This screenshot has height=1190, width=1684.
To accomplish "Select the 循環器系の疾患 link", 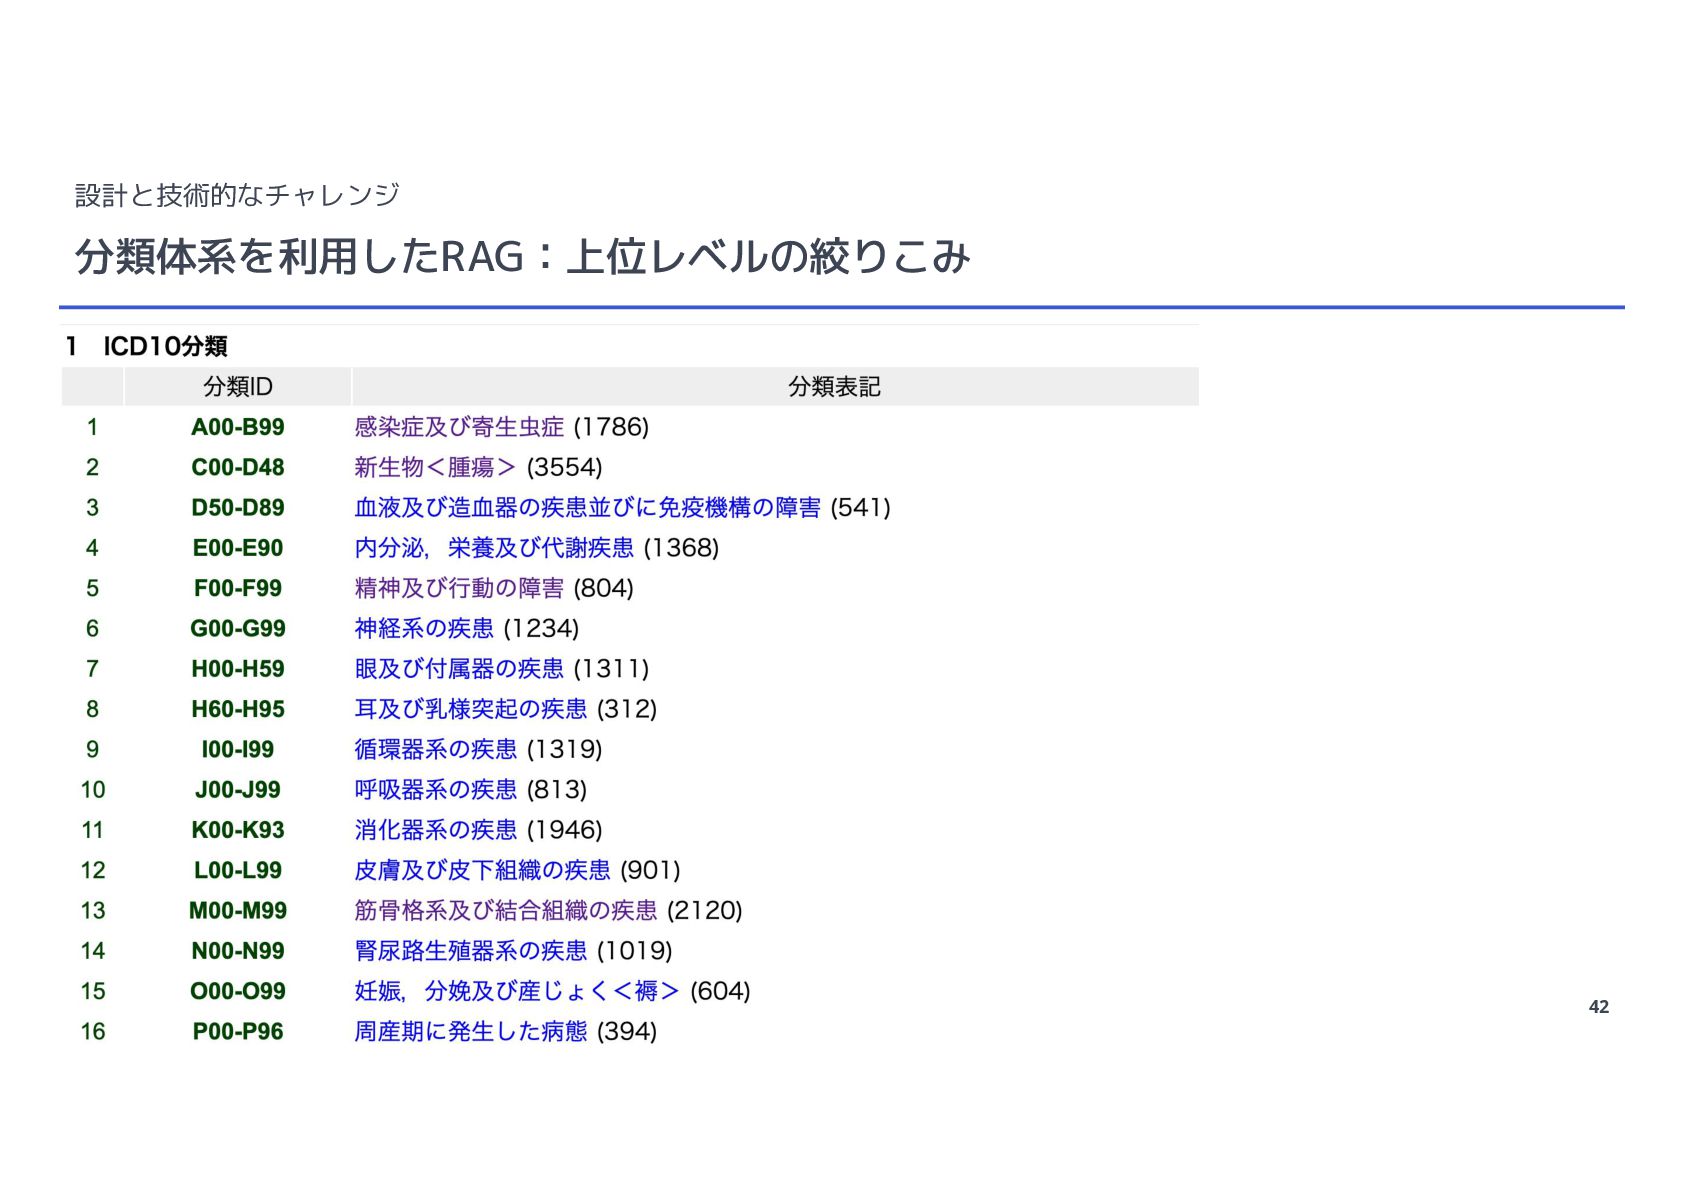I will pyautogui.click(x=436, y=749).
